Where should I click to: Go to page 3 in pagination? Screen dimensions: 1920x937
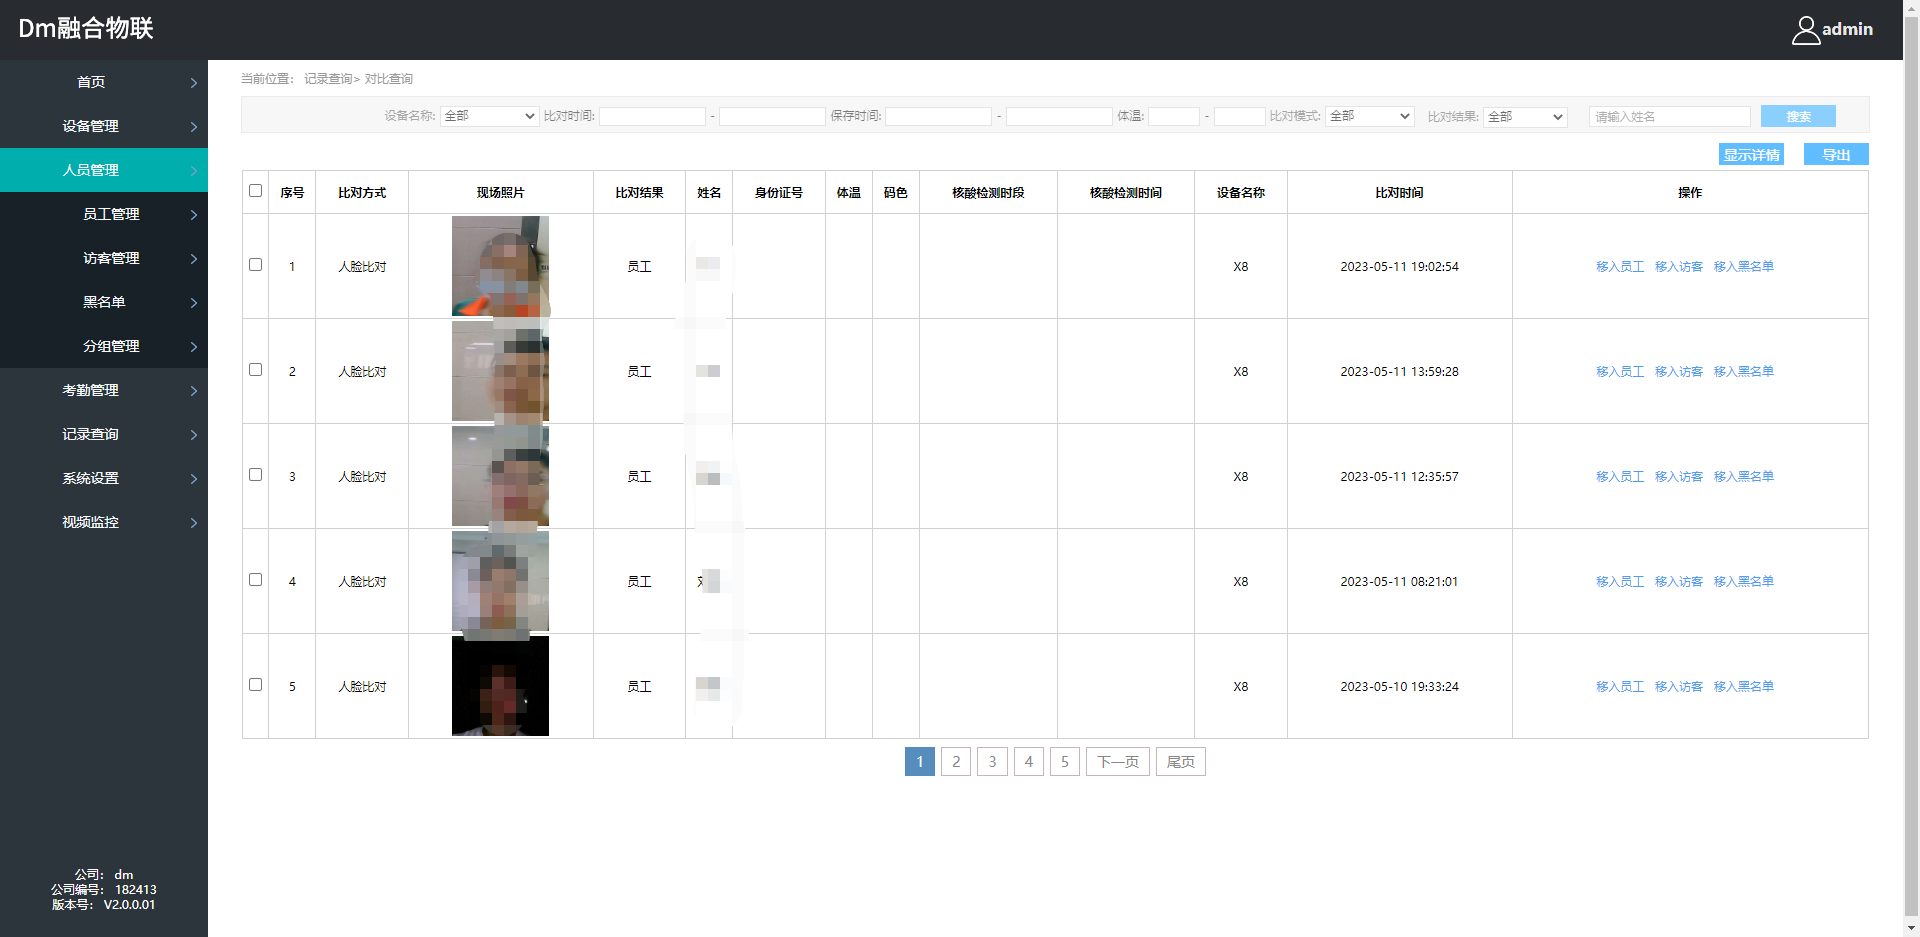[992, 761]
